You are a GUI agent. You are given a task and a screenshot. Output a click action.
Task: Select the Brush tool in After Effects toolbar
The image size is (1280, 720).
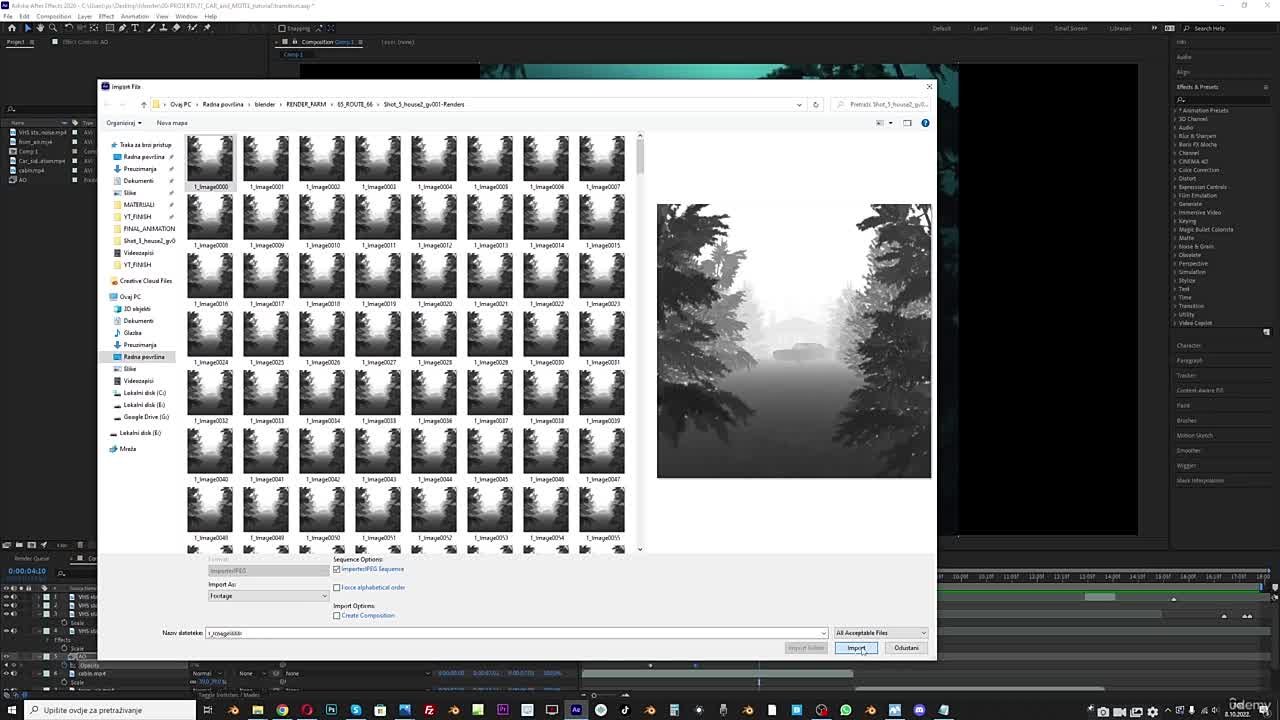(150, 28)
